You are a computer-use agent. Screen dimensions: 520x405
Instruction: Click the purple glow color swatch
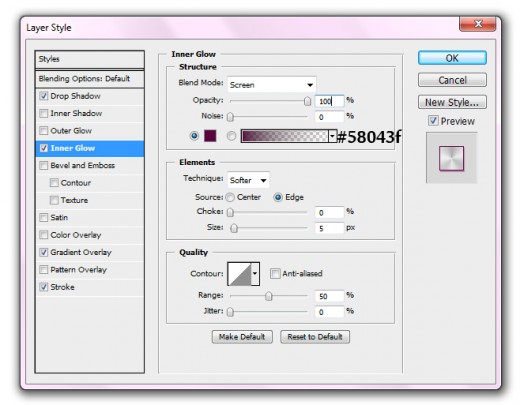coord(210,136)
